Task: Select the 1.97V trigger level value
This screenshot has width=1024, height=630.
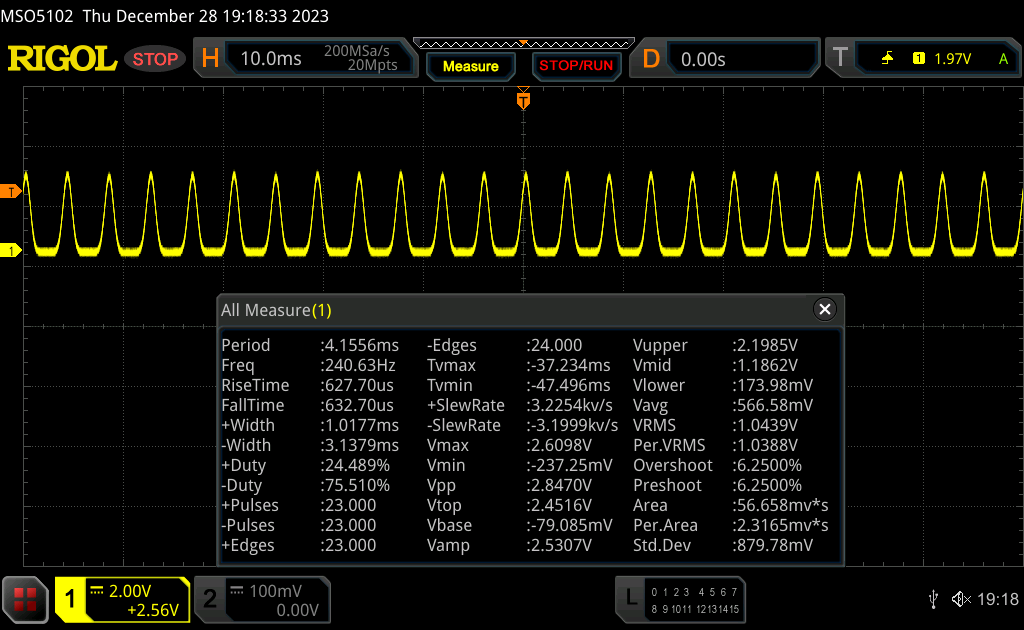Action: coord(952,59)
